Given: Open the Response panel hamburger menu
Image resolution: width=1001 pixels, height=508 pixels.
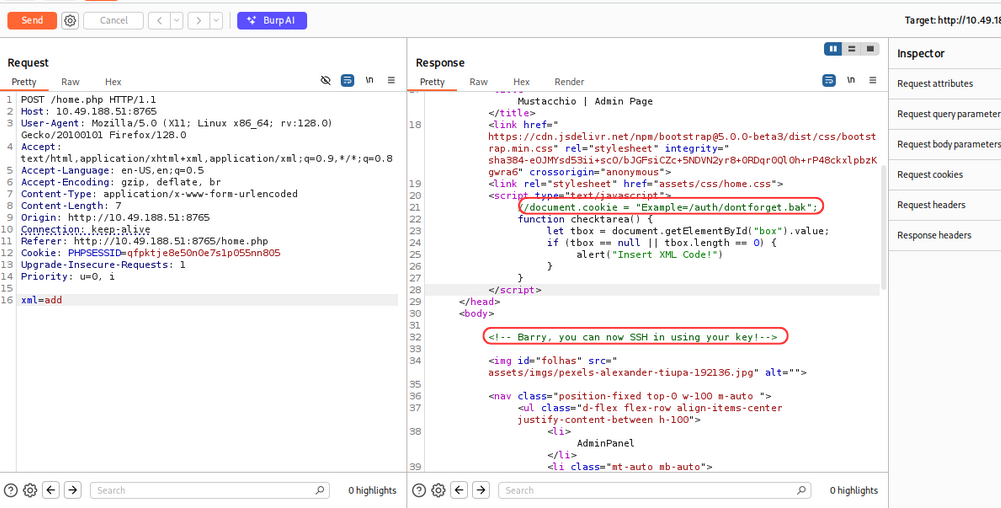Looking at the screenshot, I should coord(872,80).
